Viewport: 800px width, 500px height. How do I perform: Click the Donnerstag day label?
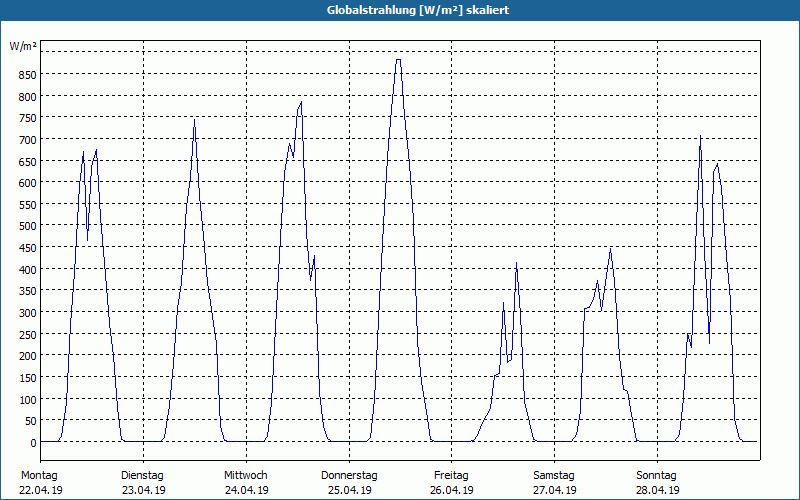click(349, 476)
